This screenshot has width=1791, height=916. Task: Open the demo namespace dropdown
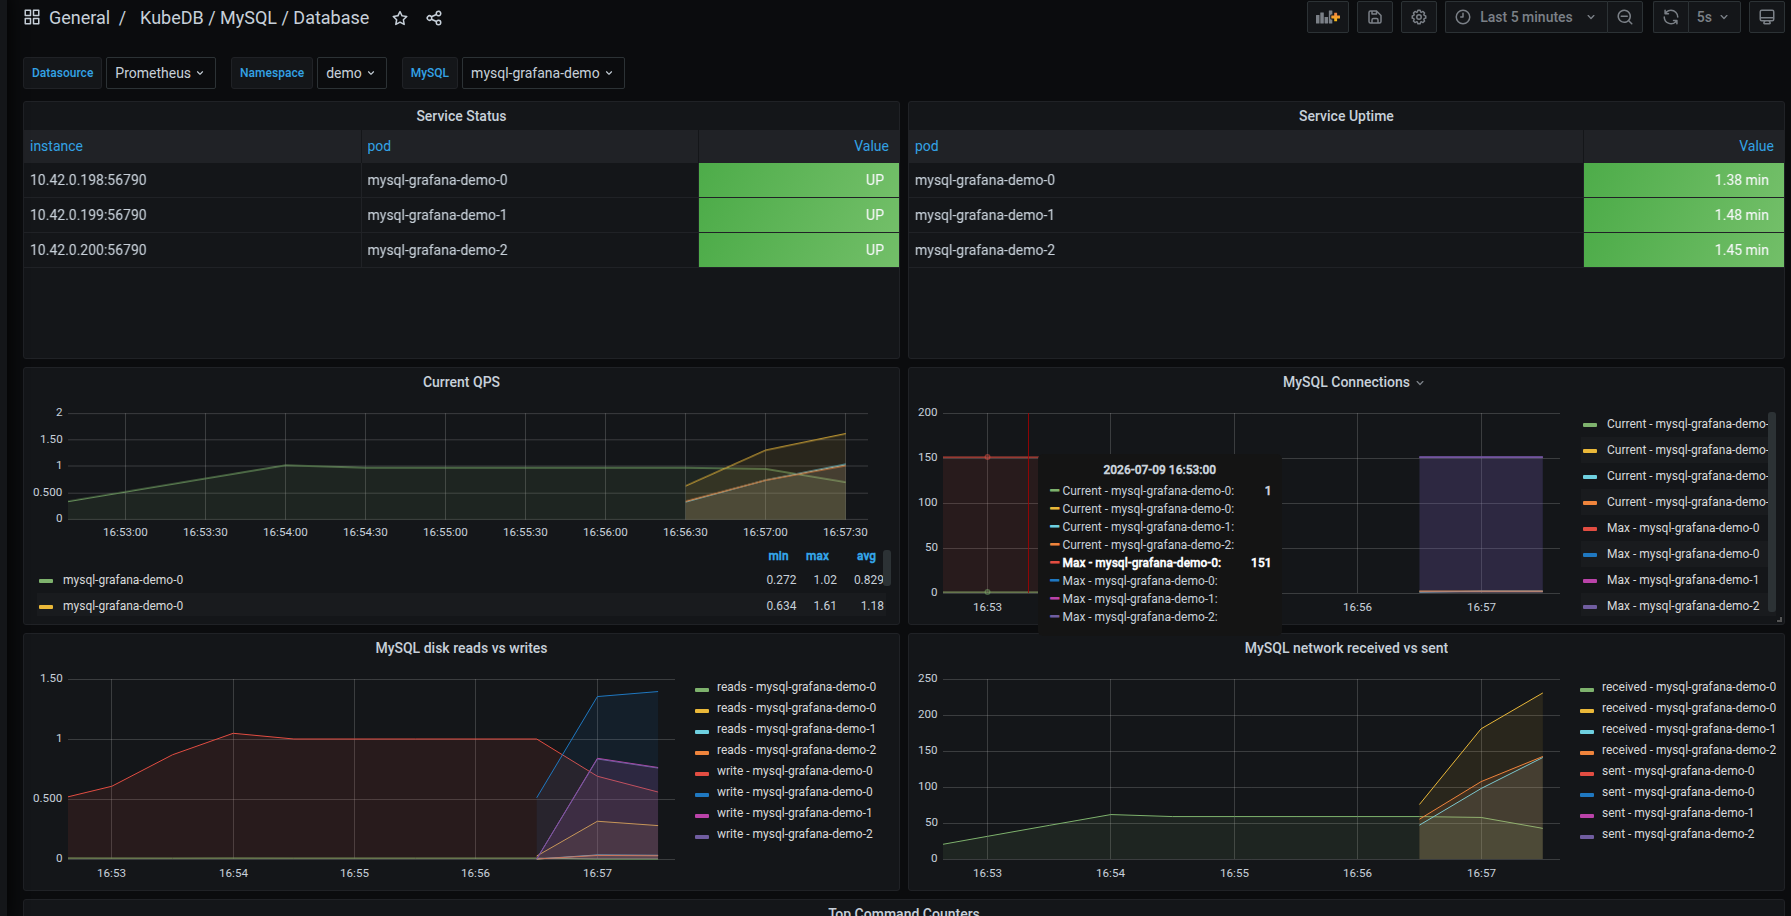pos(351,73)
